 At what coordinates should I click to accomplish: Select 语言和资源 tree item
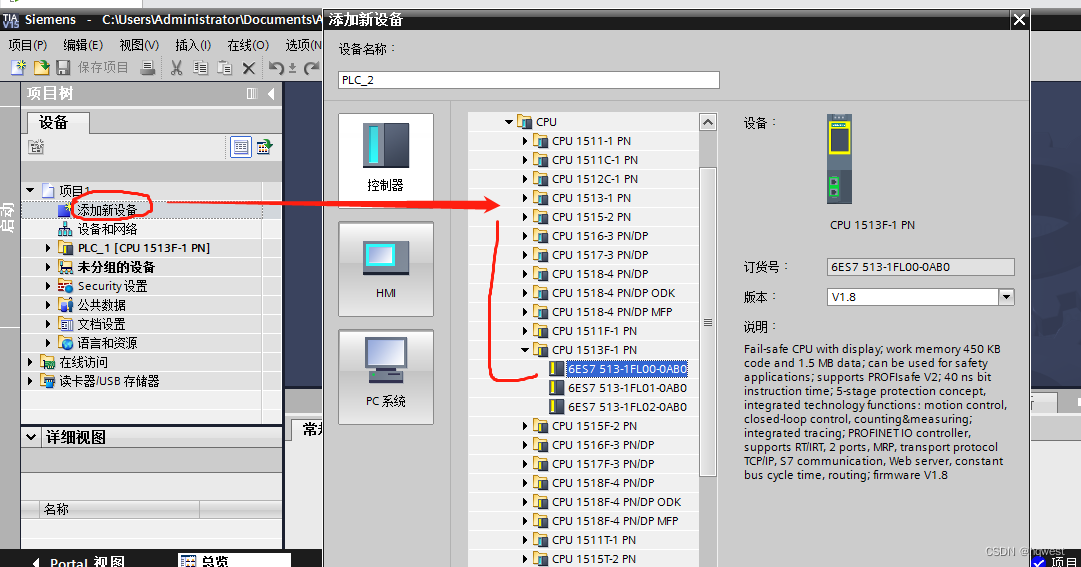pyautogui.click(x=108, y=343)
